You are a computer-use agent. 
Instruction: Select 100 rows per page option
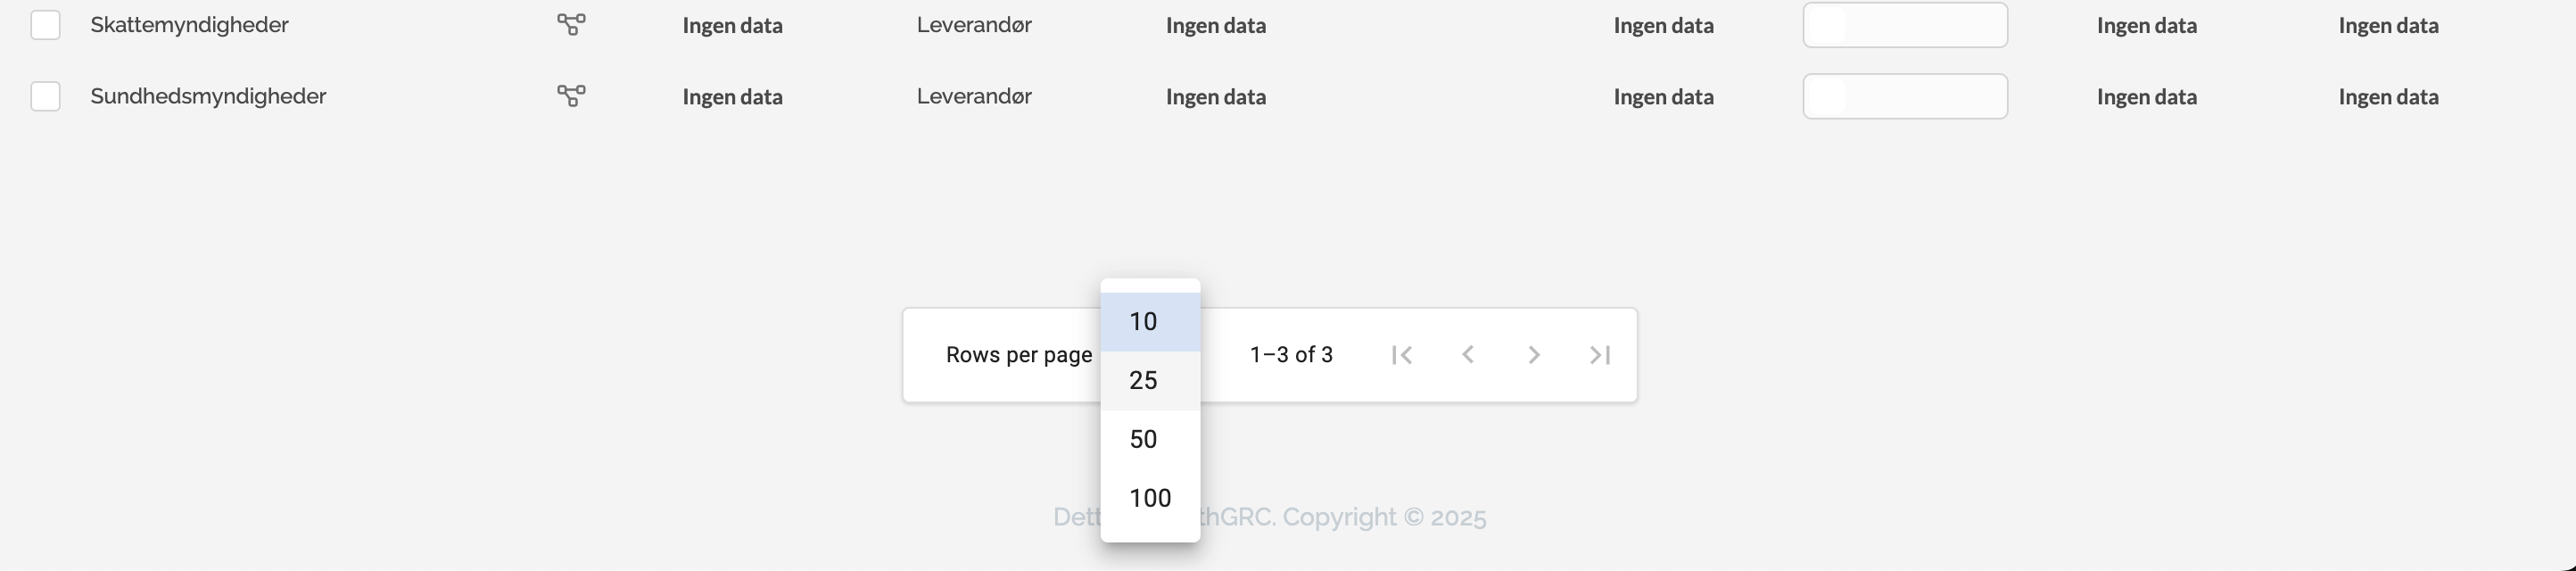[x=1150, y=498]
